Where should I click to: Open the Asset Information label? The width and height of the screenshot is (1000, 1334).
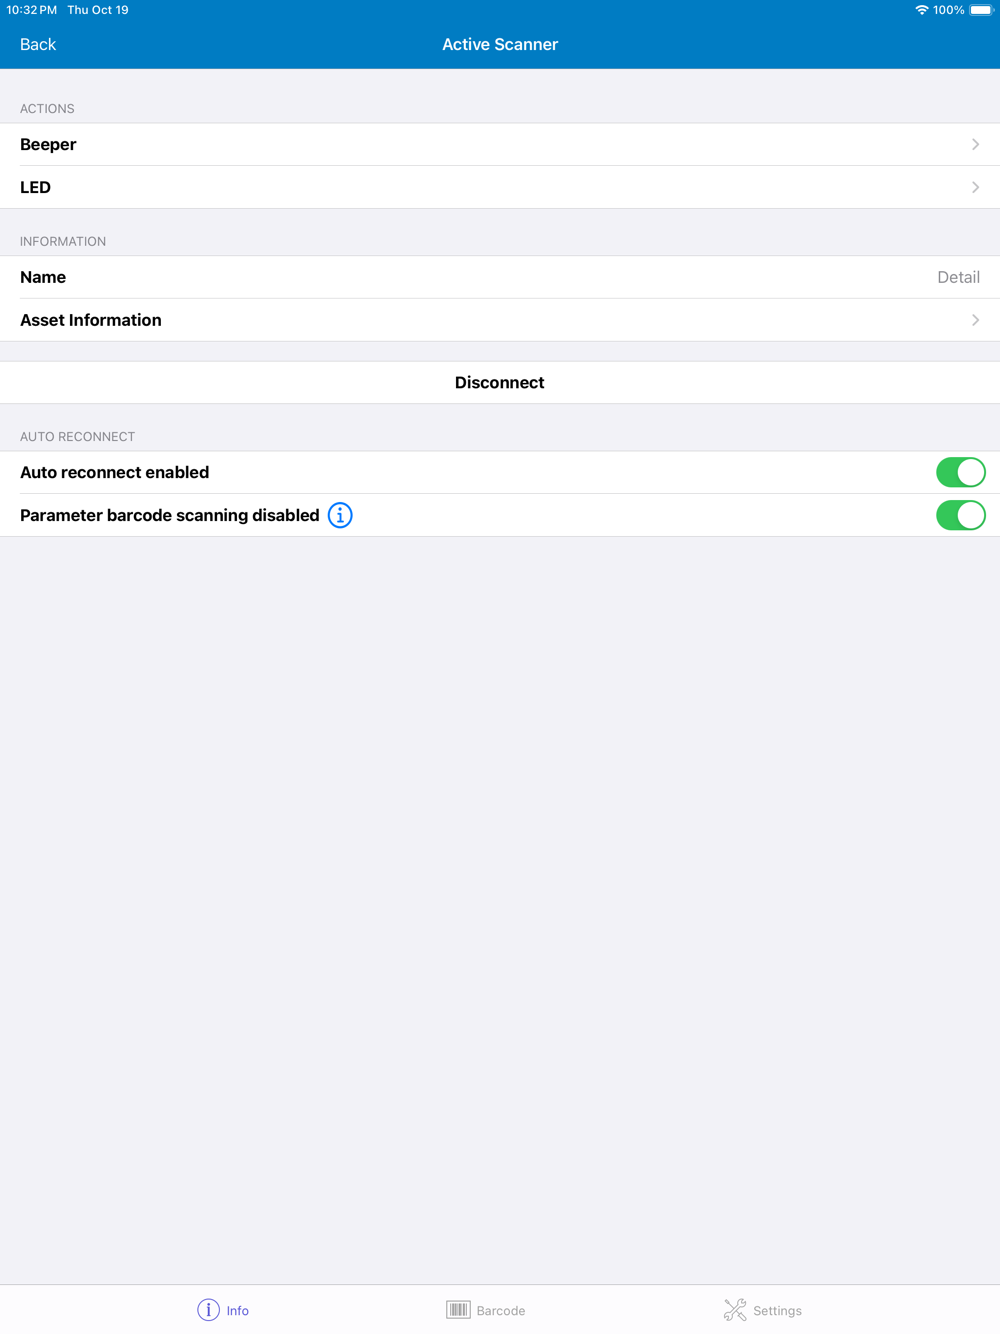(91, 320)
